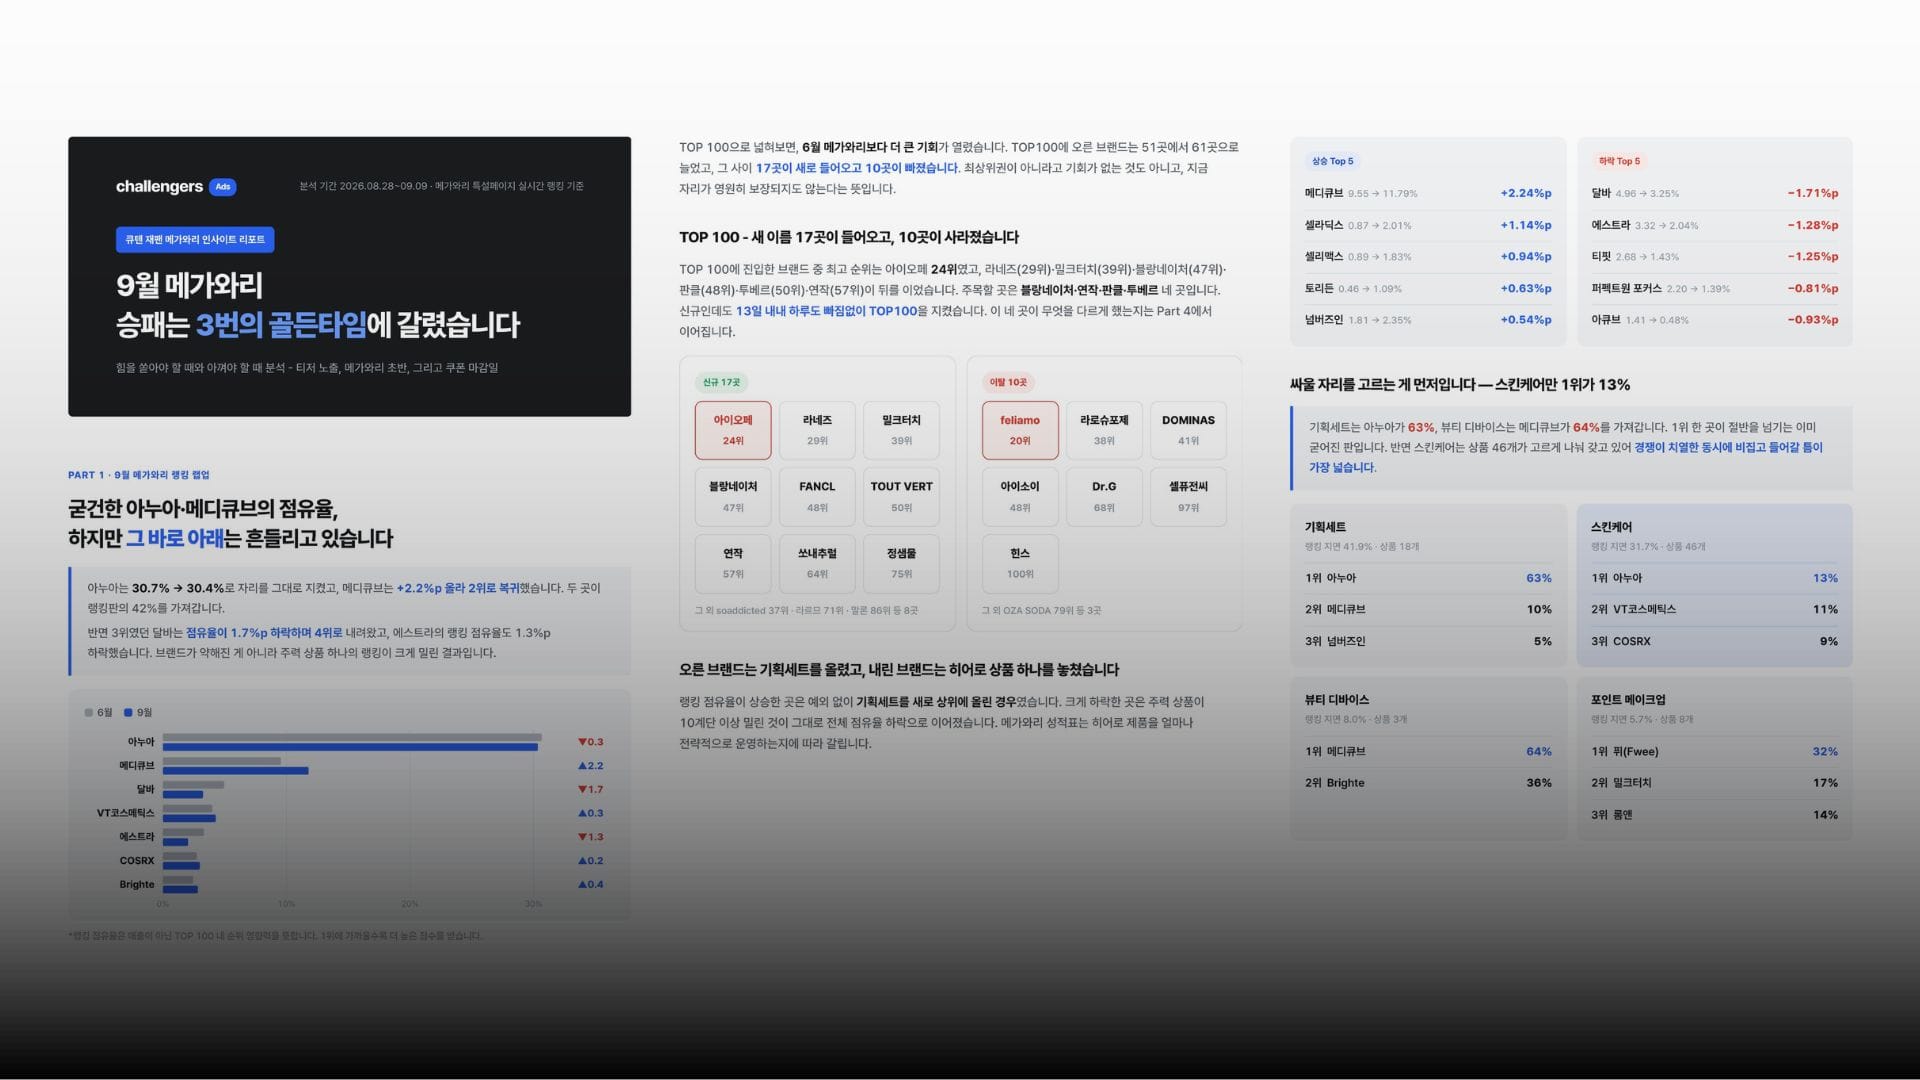Click the 스킨케어 category card title

[x=1611, y=527]
